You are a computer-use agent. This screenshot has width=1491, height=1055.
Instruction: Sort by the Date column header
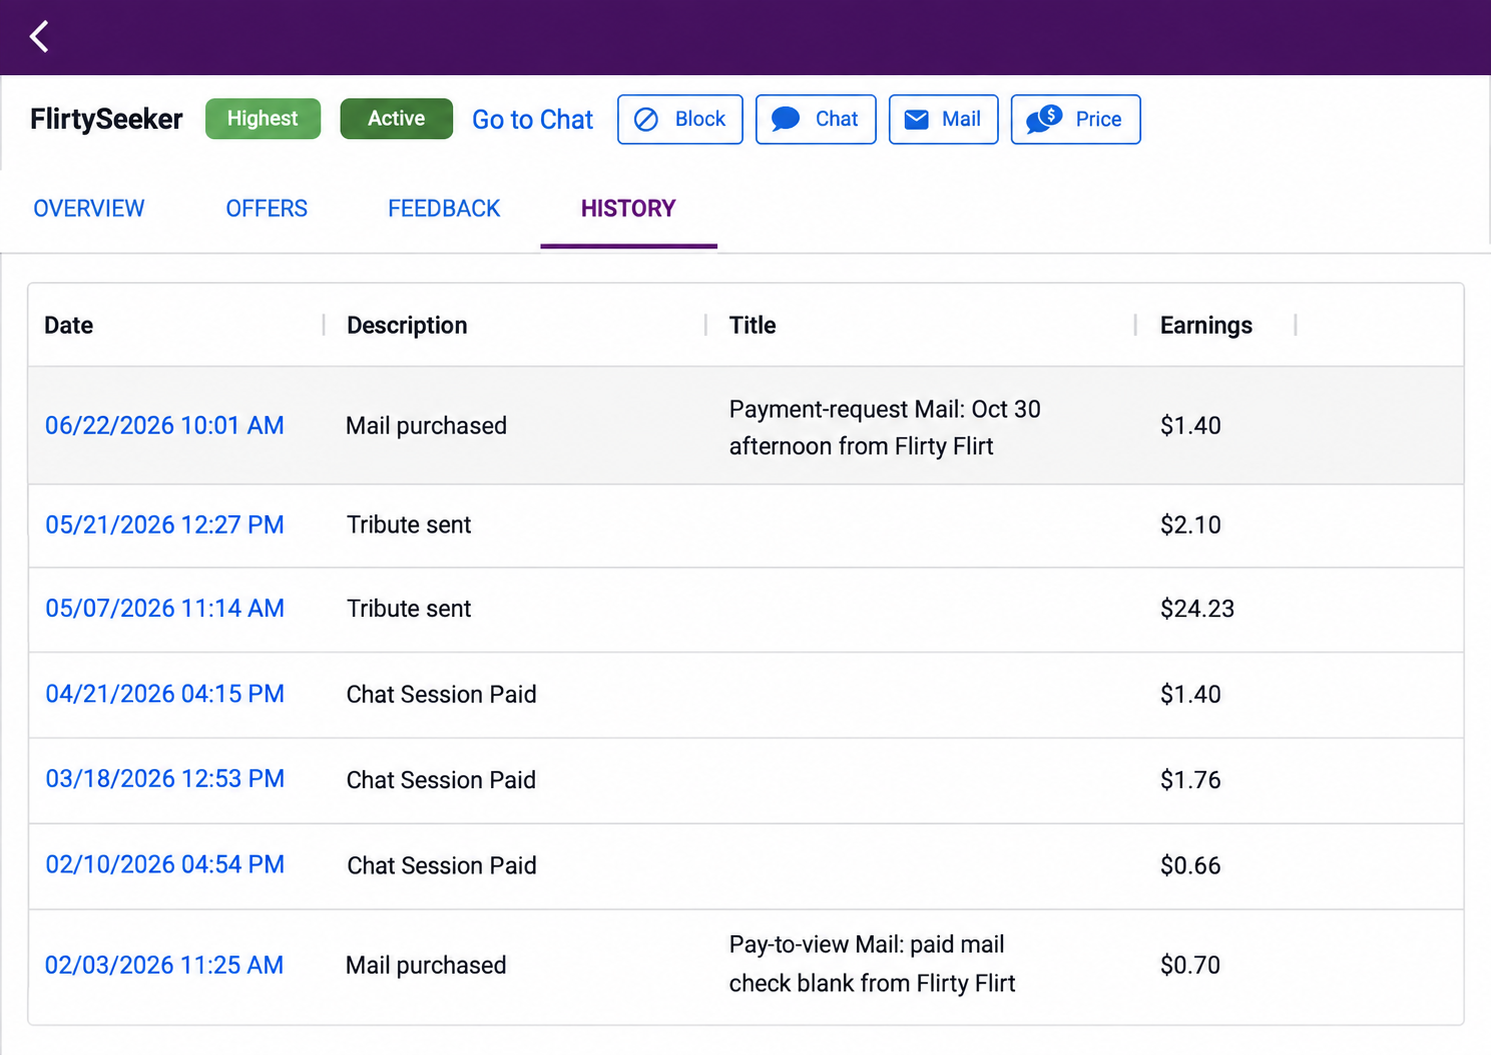point(69,325)
